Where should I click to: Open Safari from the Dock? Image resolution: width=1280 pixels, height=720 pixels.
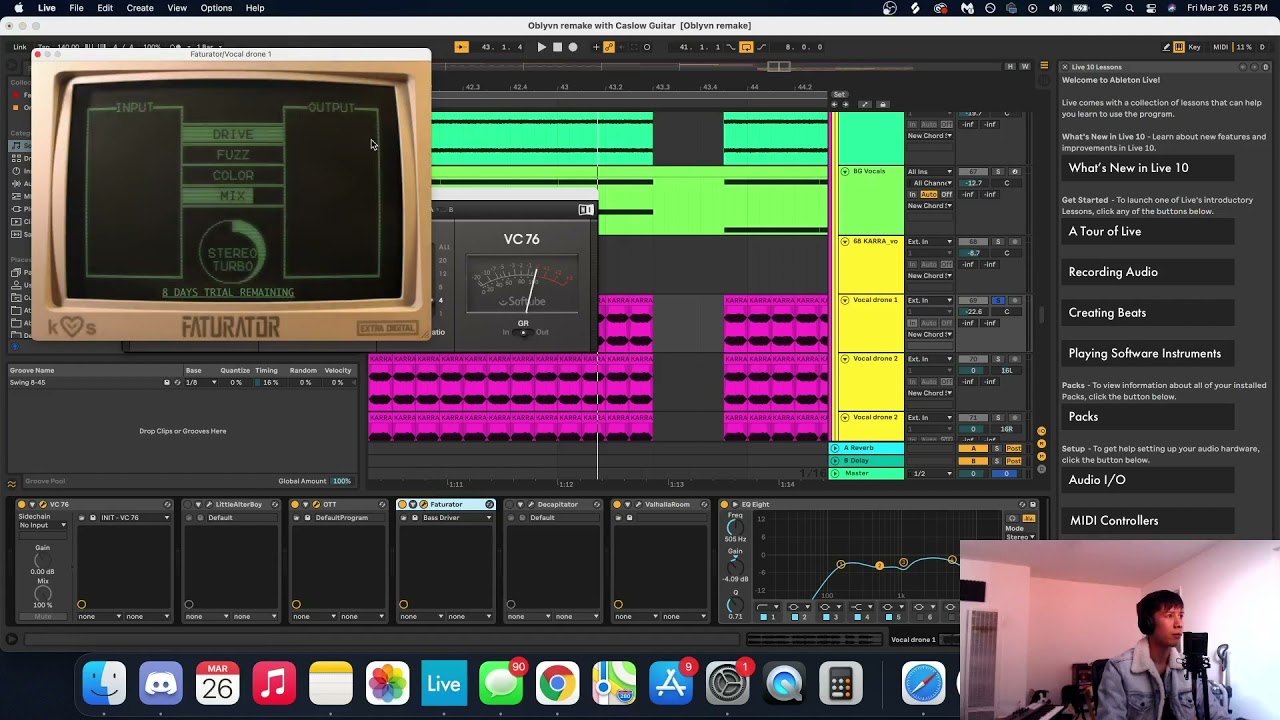click(924, 685)
